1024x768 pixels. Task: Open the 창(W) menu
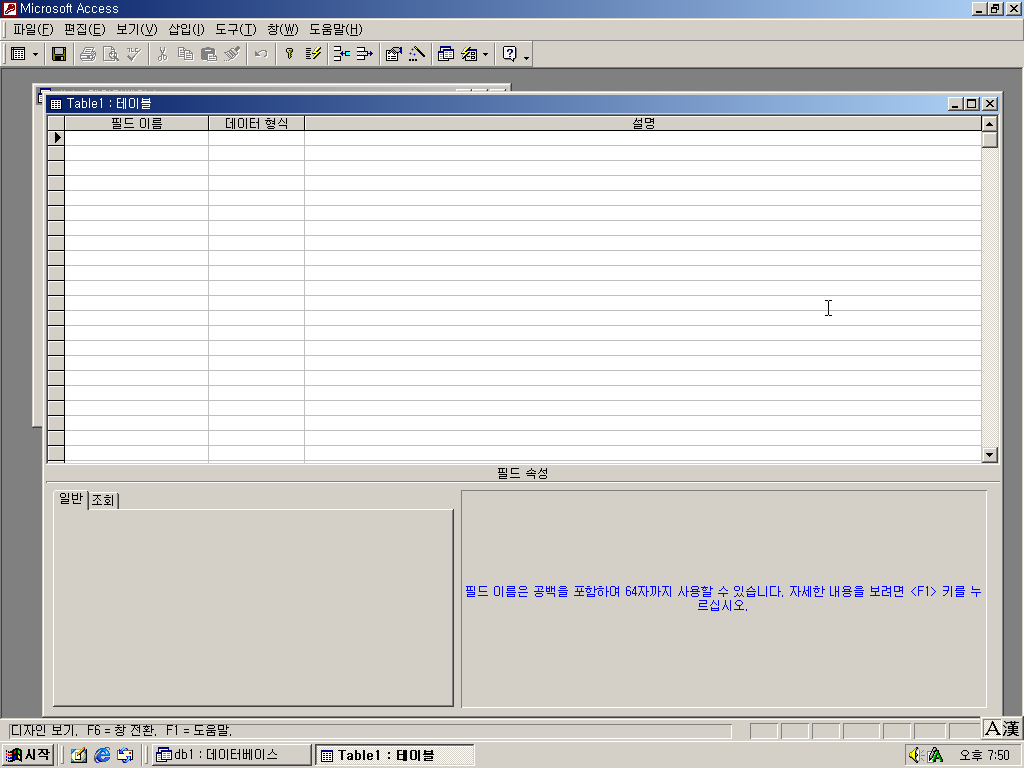point(283,29)
